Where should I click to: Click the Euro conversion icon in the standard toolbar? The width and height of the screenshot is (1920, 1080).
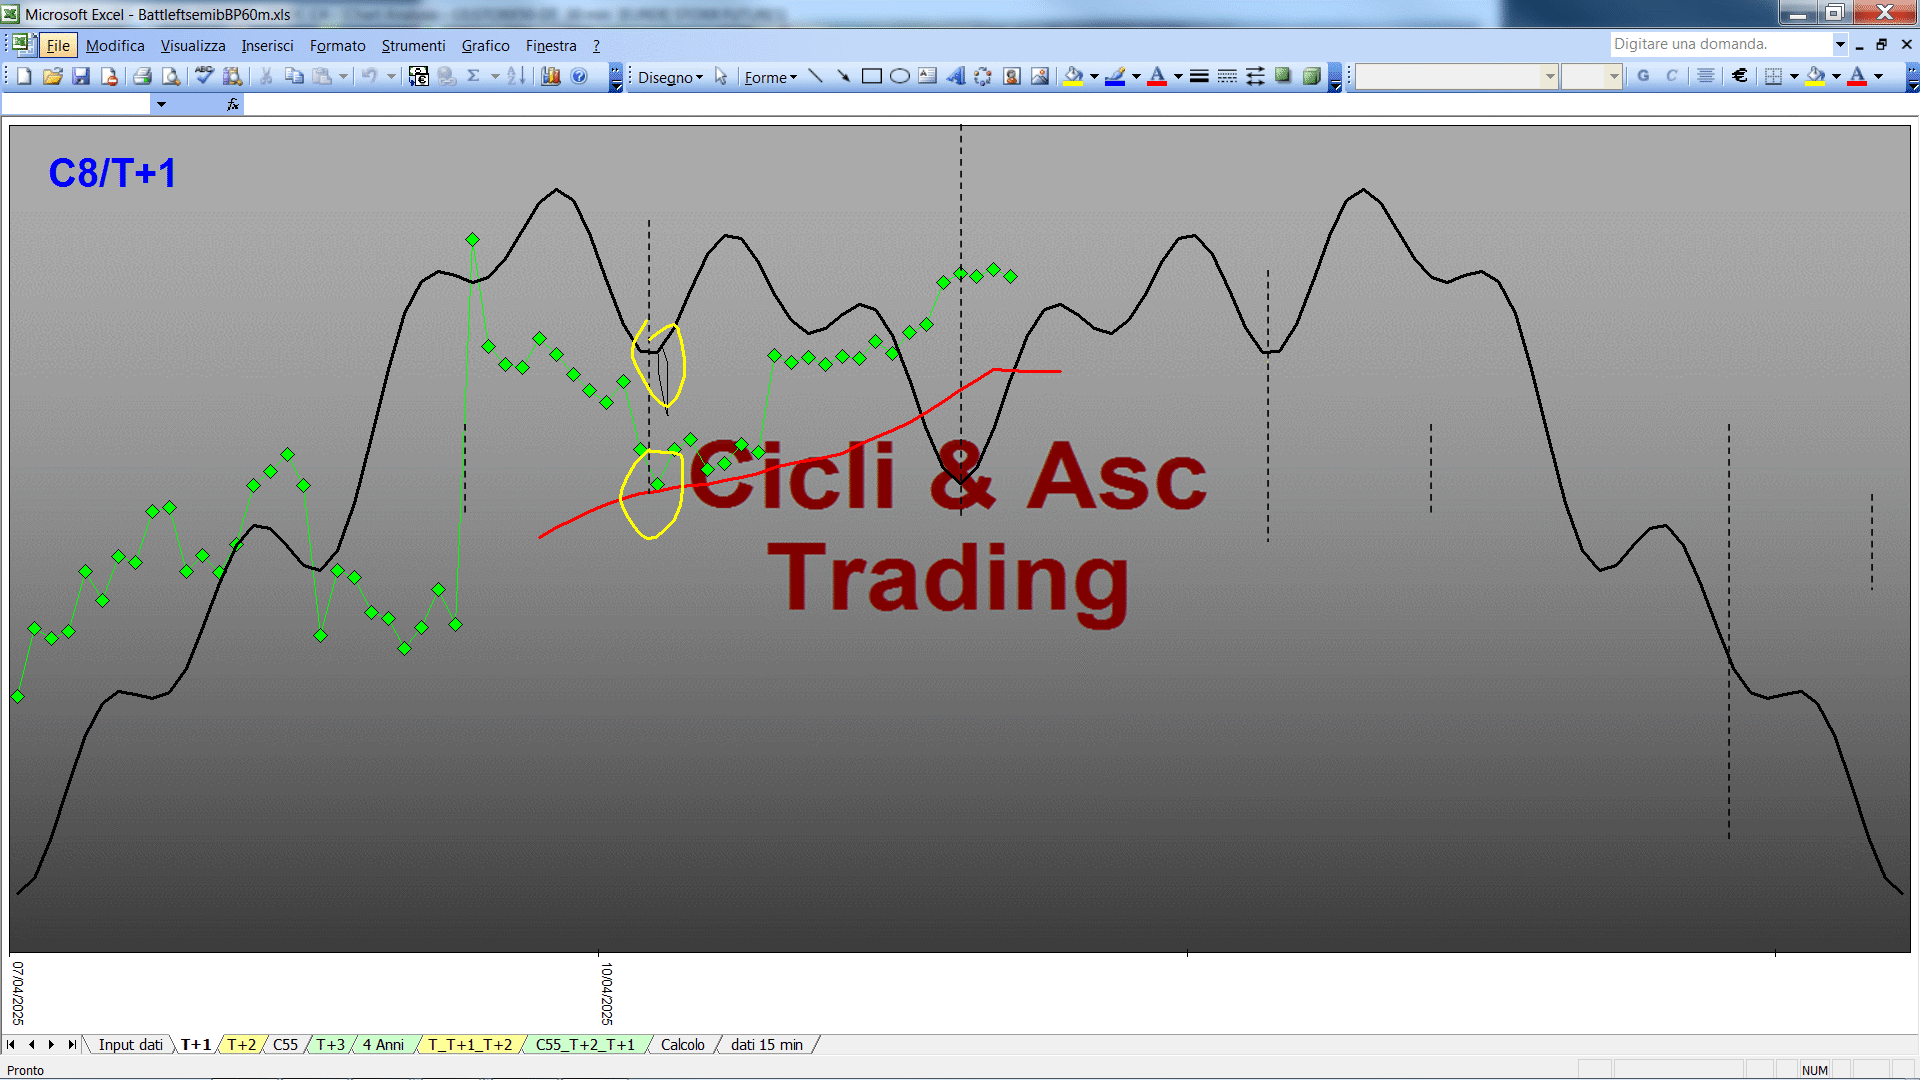(419, 76)
